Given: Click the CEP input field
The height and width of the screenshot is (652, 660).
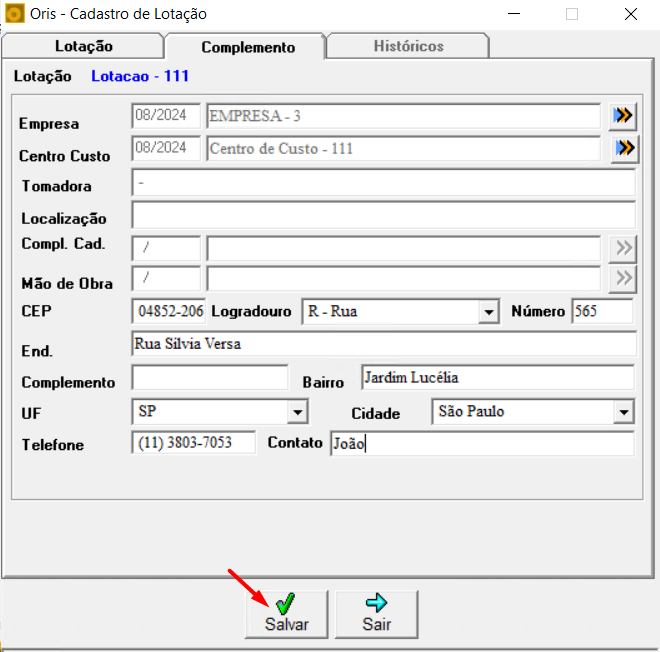Looking at the screenshot, I should [x=168, y=311].
